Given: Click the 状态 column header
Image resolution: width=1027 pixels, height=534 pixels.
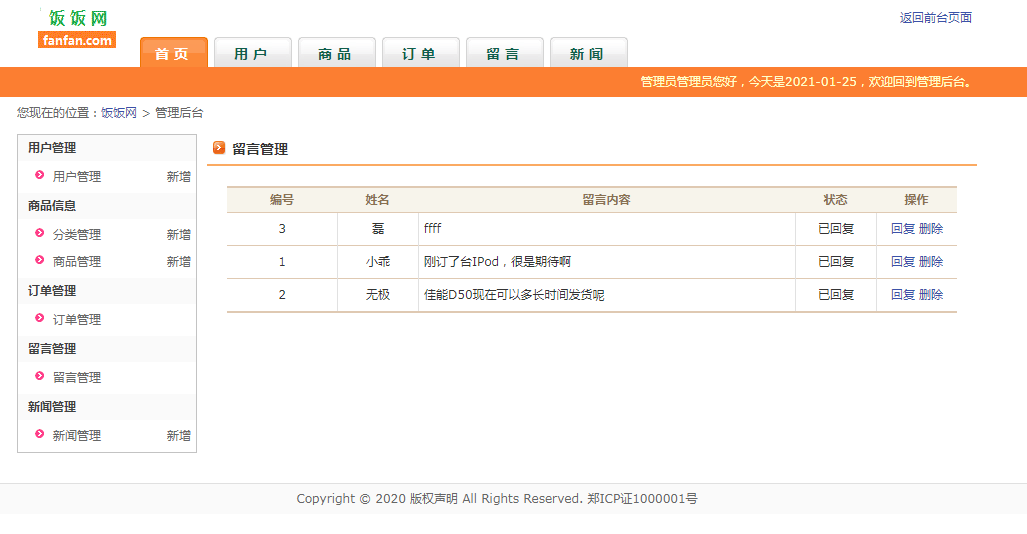Looking at the screenshot, I should (836, 200).
